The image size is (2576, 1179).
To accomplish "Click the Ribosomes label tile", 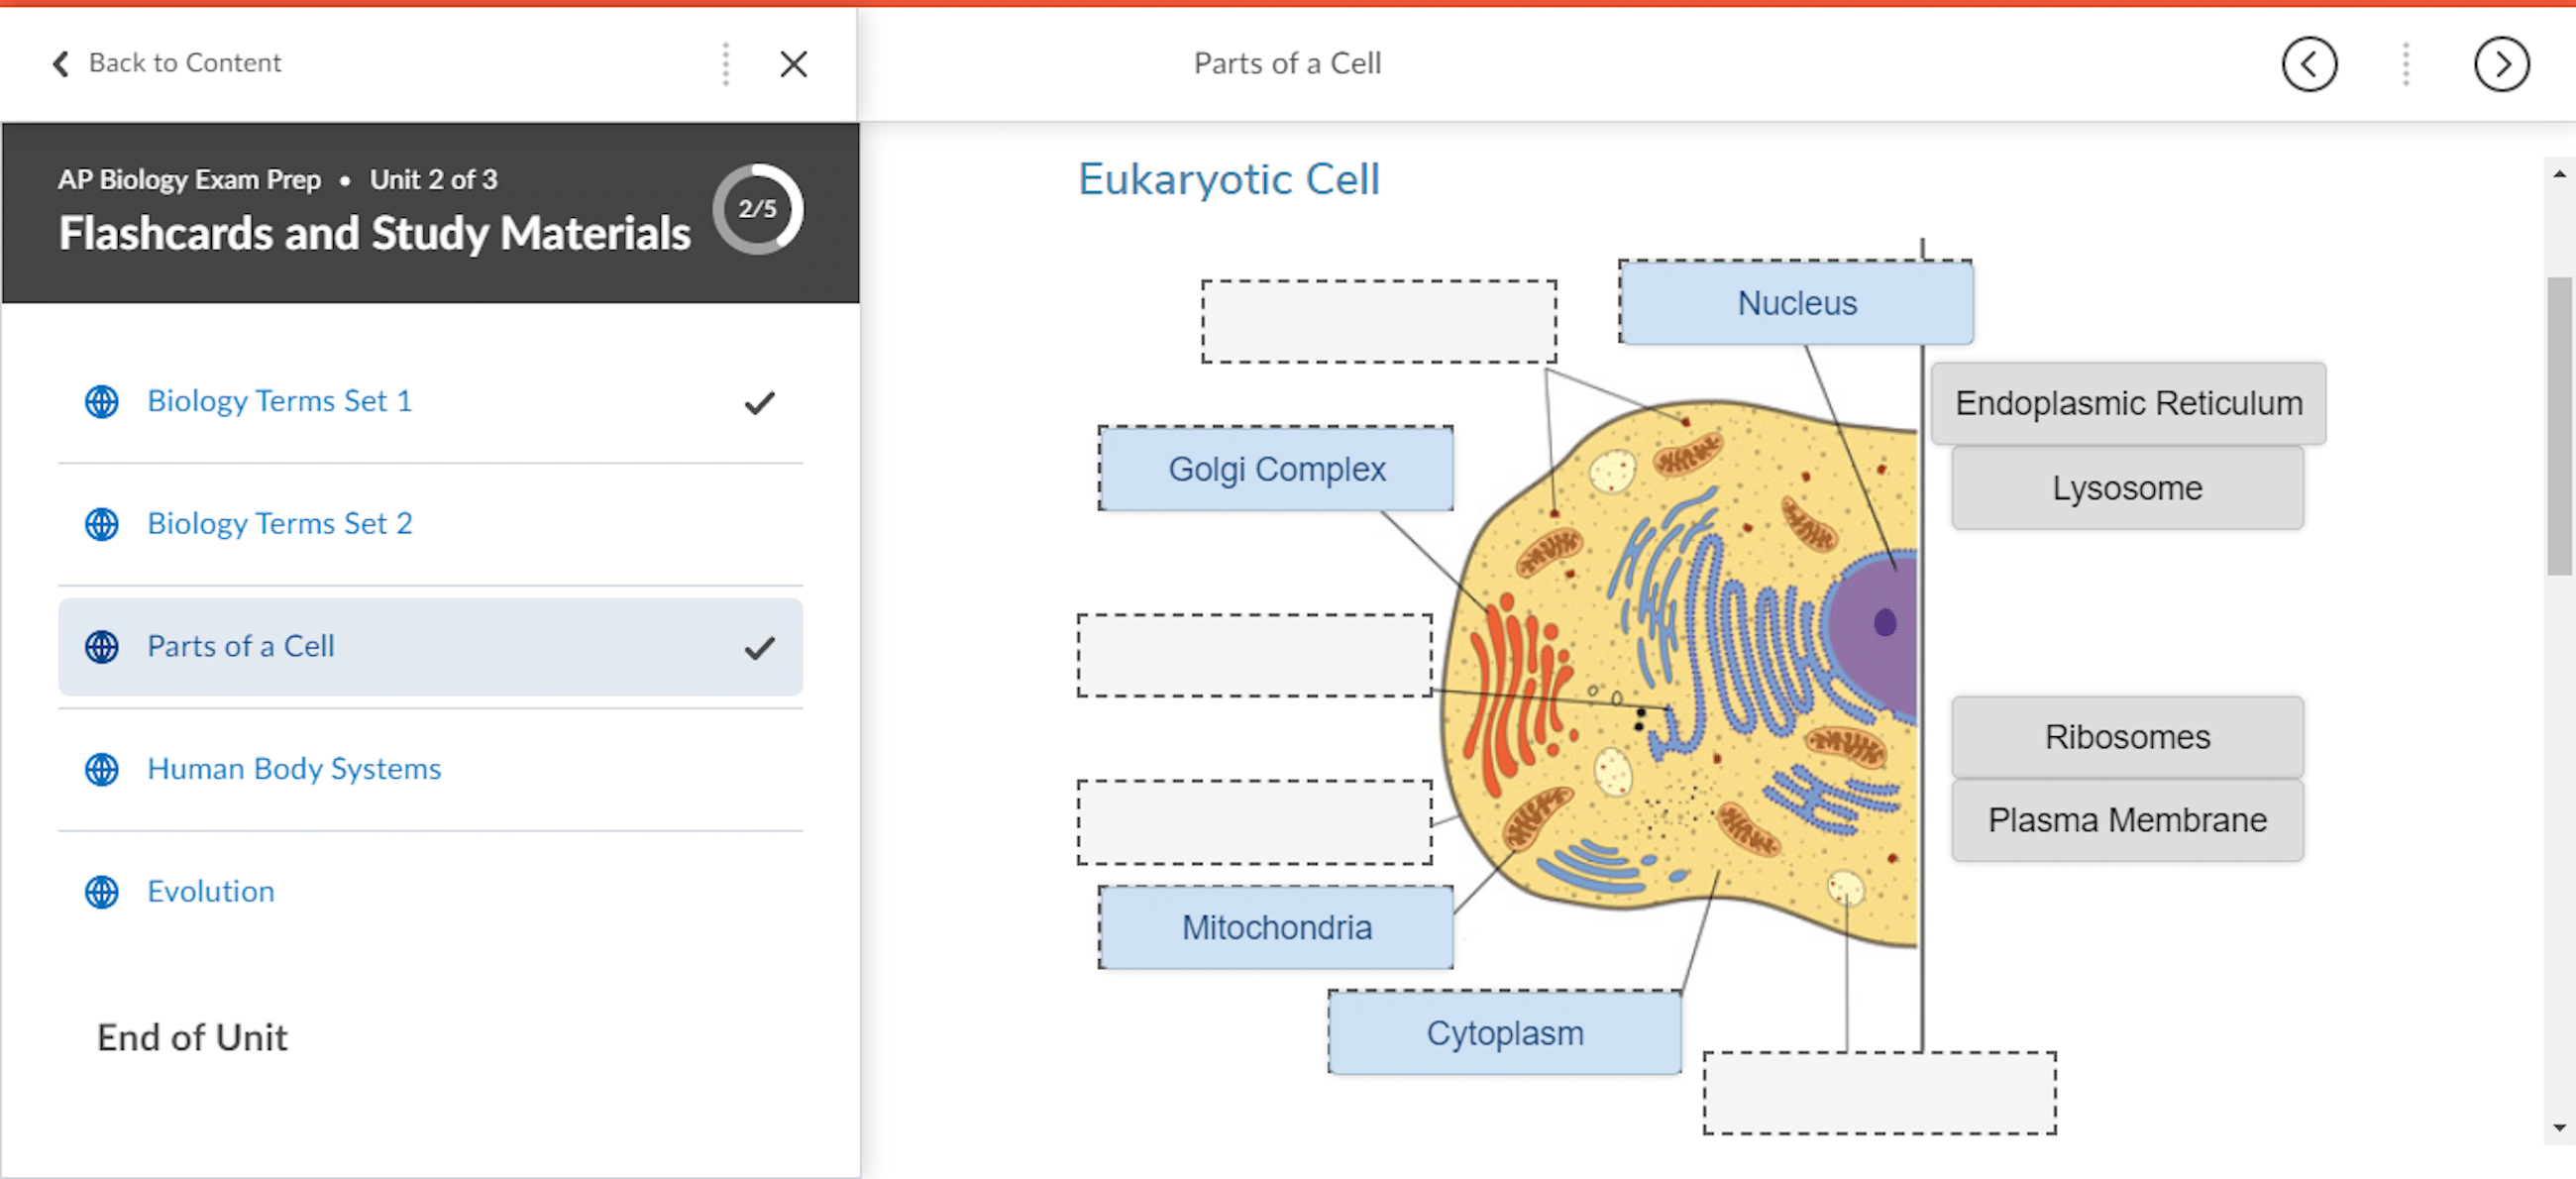I will 2126,737.
